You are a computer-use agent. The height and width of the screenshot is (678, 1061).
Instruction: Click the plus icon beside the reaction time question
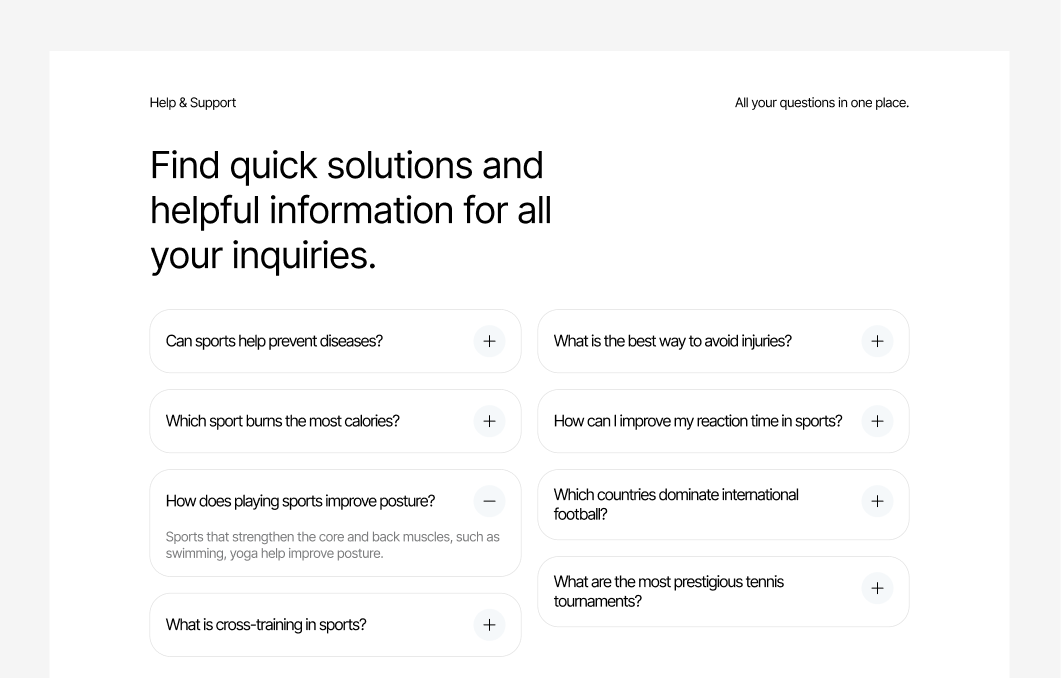point(877,421)
